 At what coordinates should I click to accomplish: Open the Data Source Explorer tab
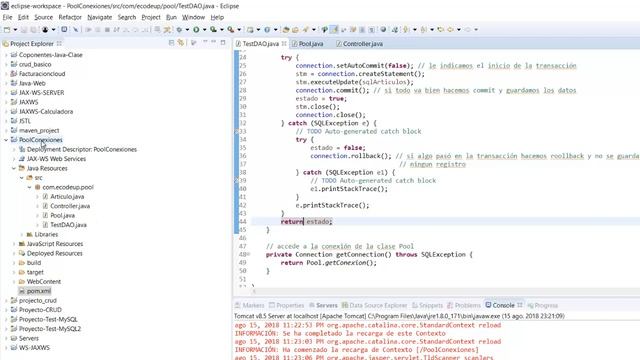click(x=375, y=305)
